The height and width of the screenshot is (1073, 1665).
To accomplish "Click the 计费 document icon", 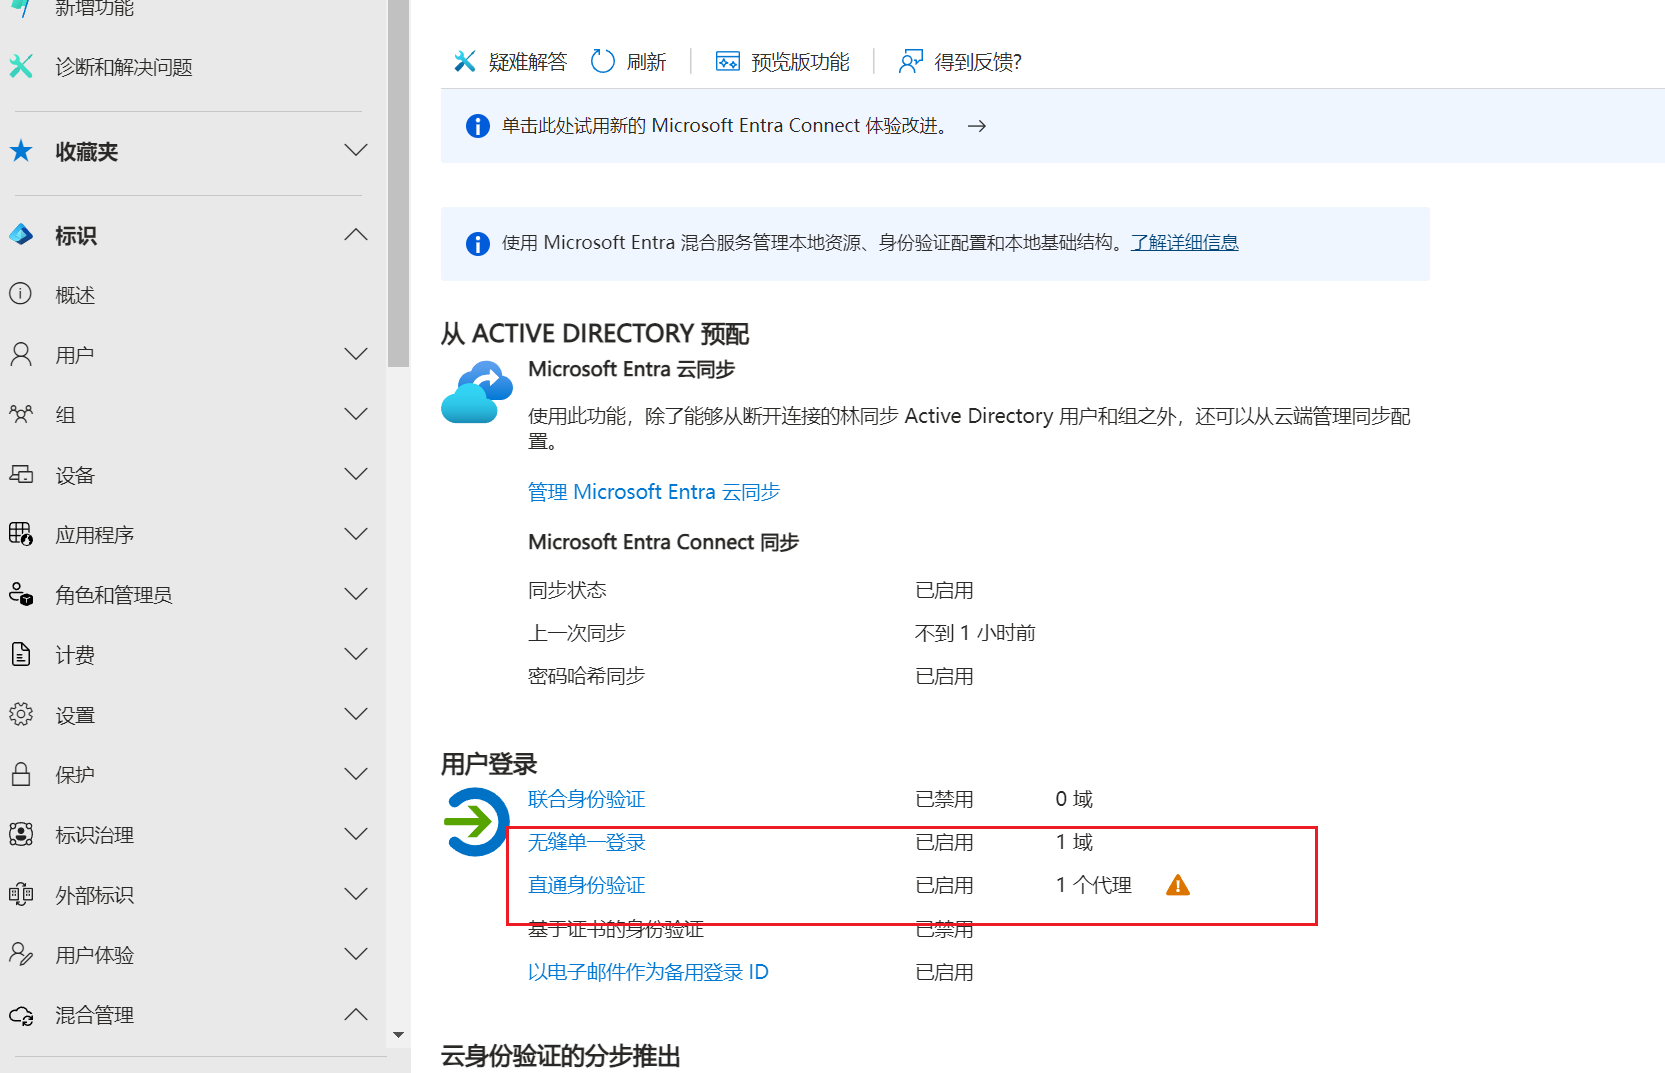I will click(x=21, y=654).
